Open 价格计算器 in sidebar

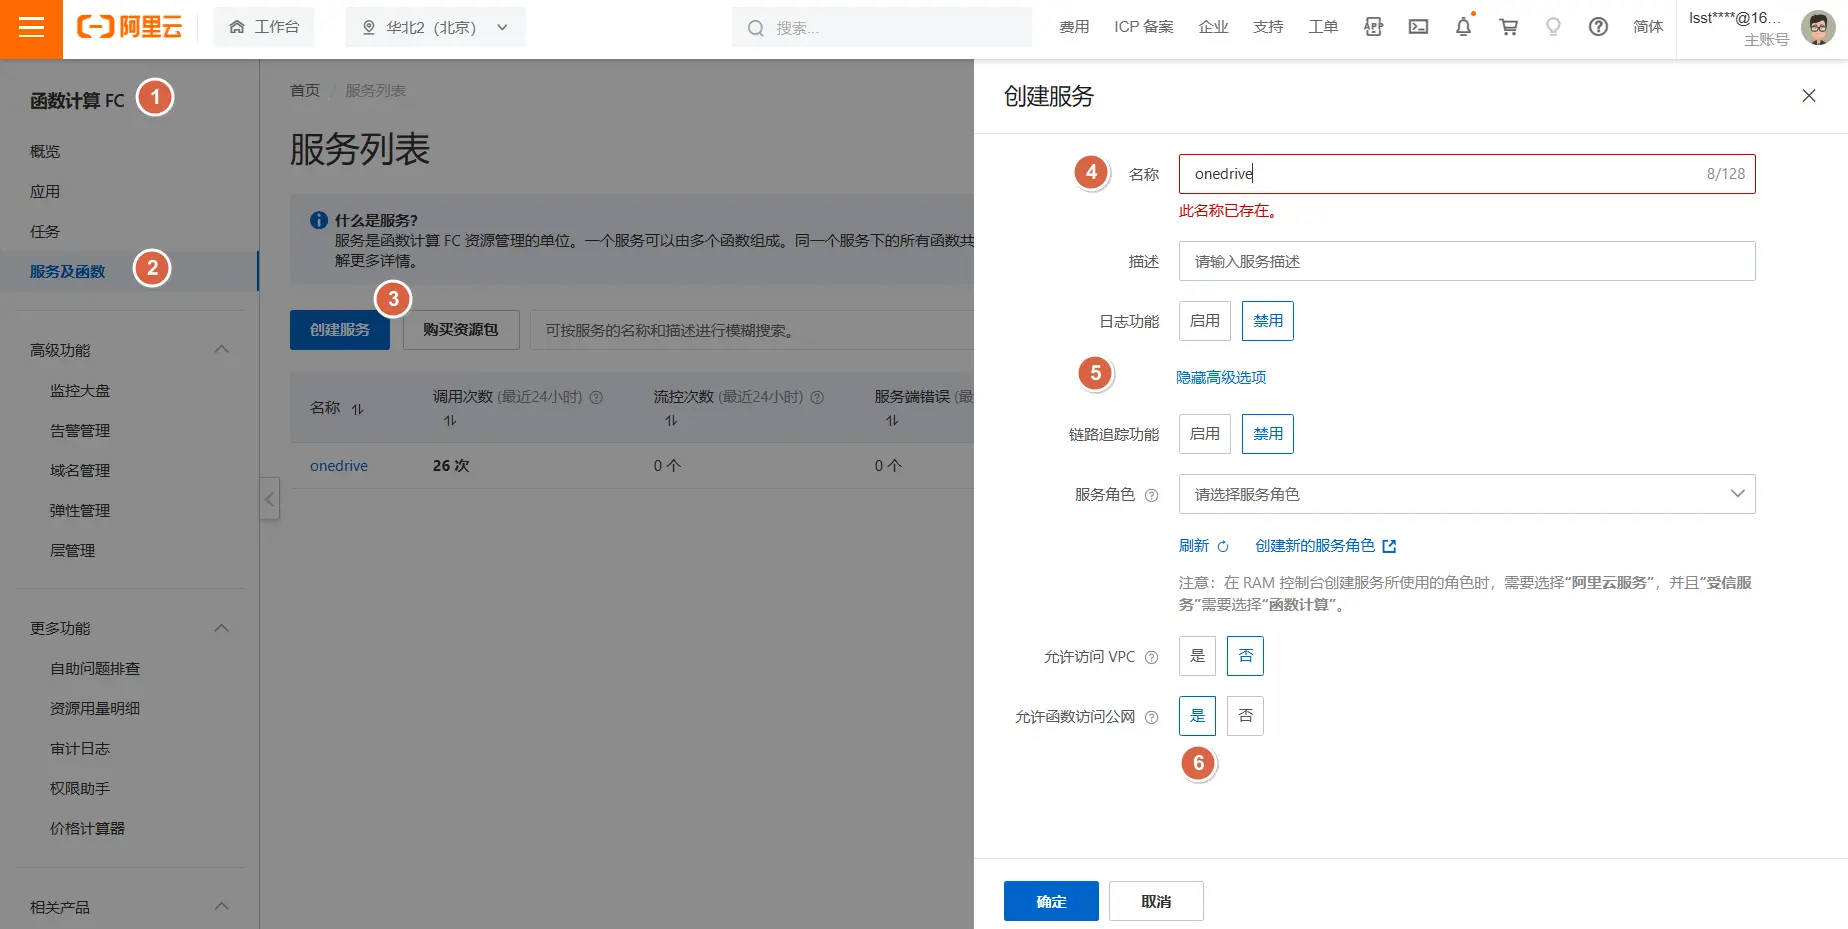(87, 828)
